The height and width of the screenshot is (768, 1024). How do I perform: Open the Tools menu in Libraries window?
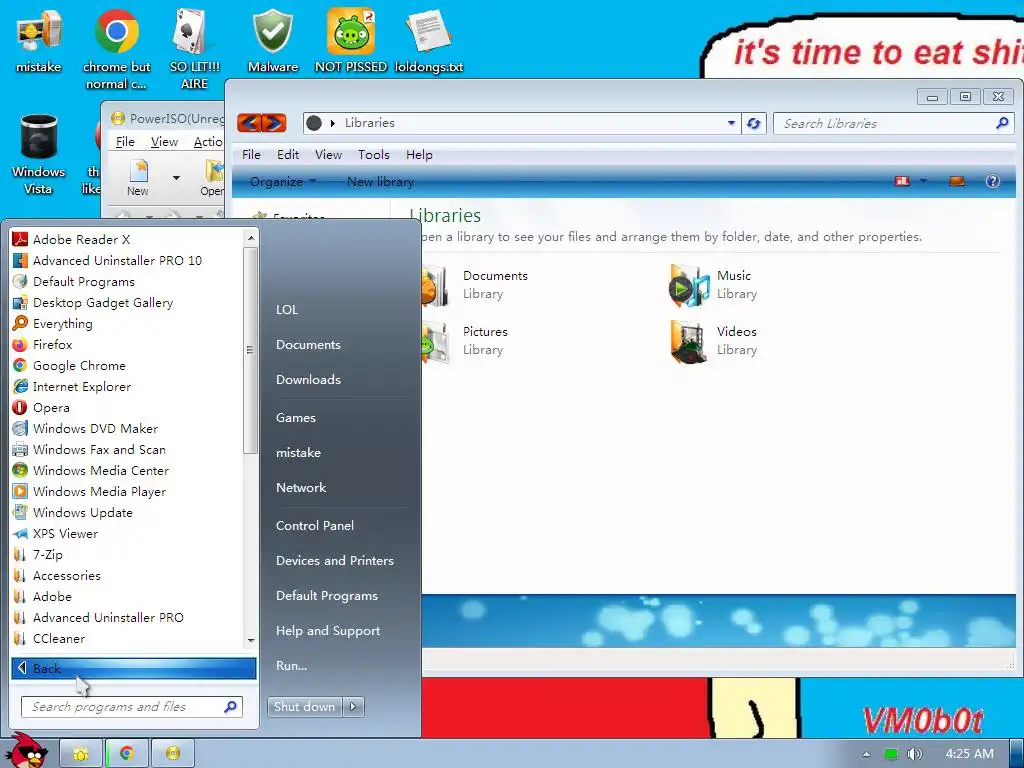(x=374, y=155)
